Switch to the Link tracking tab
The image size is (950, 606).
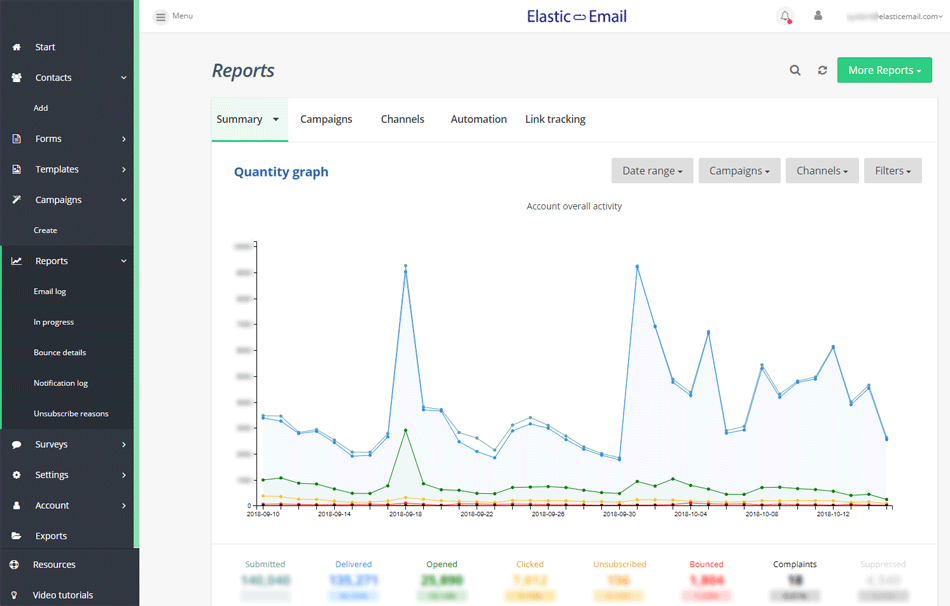[555, 119]
